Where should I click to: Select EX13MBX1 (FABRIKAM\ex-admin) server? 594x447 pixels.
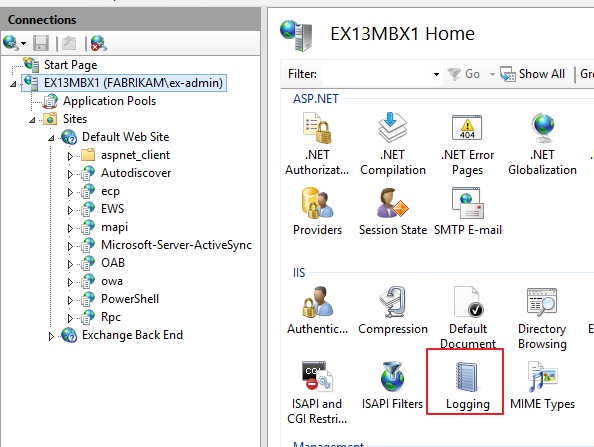coord(133,83)
